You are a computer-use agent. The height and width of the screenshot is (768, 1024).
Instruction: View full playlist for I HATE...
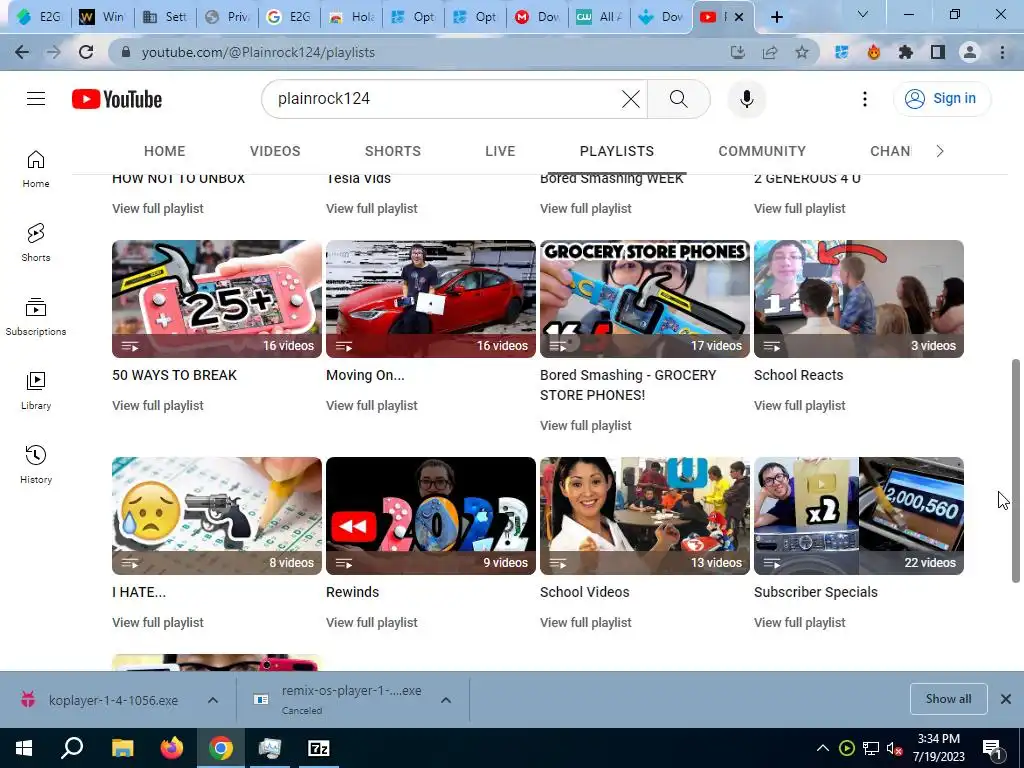[x=157, y=622]
